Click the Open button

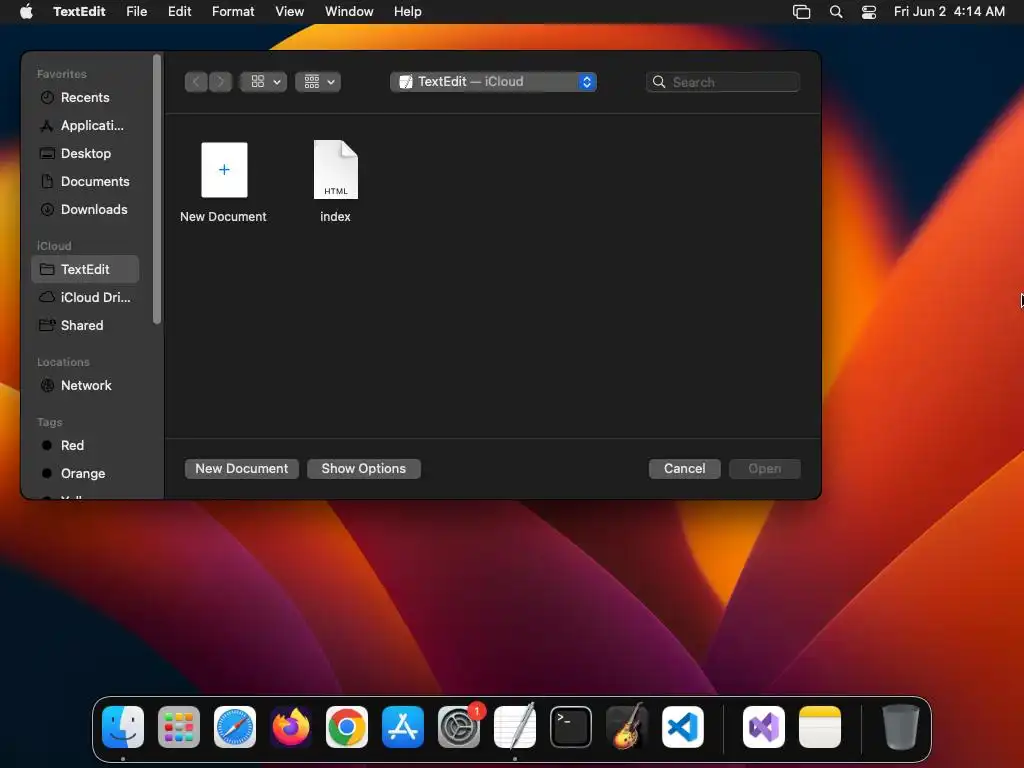(x=765, y=468)
